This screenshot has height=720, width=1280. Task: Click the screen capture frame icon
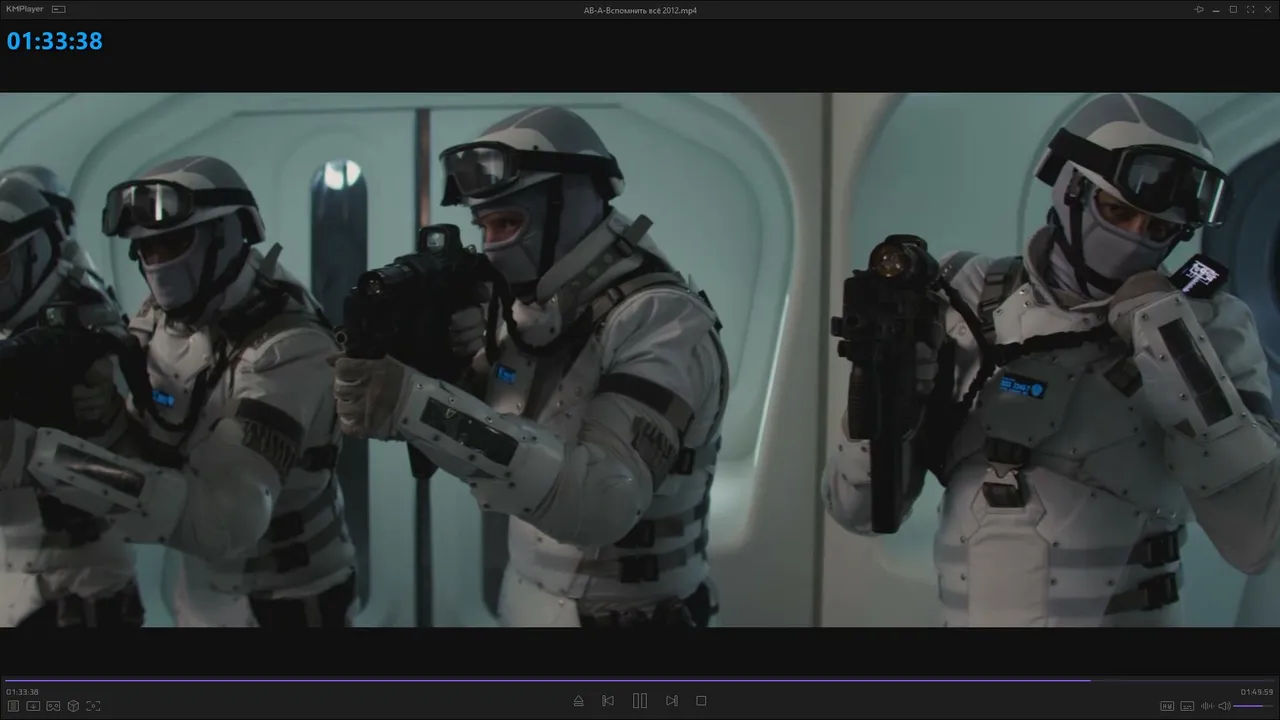point(93,706)
